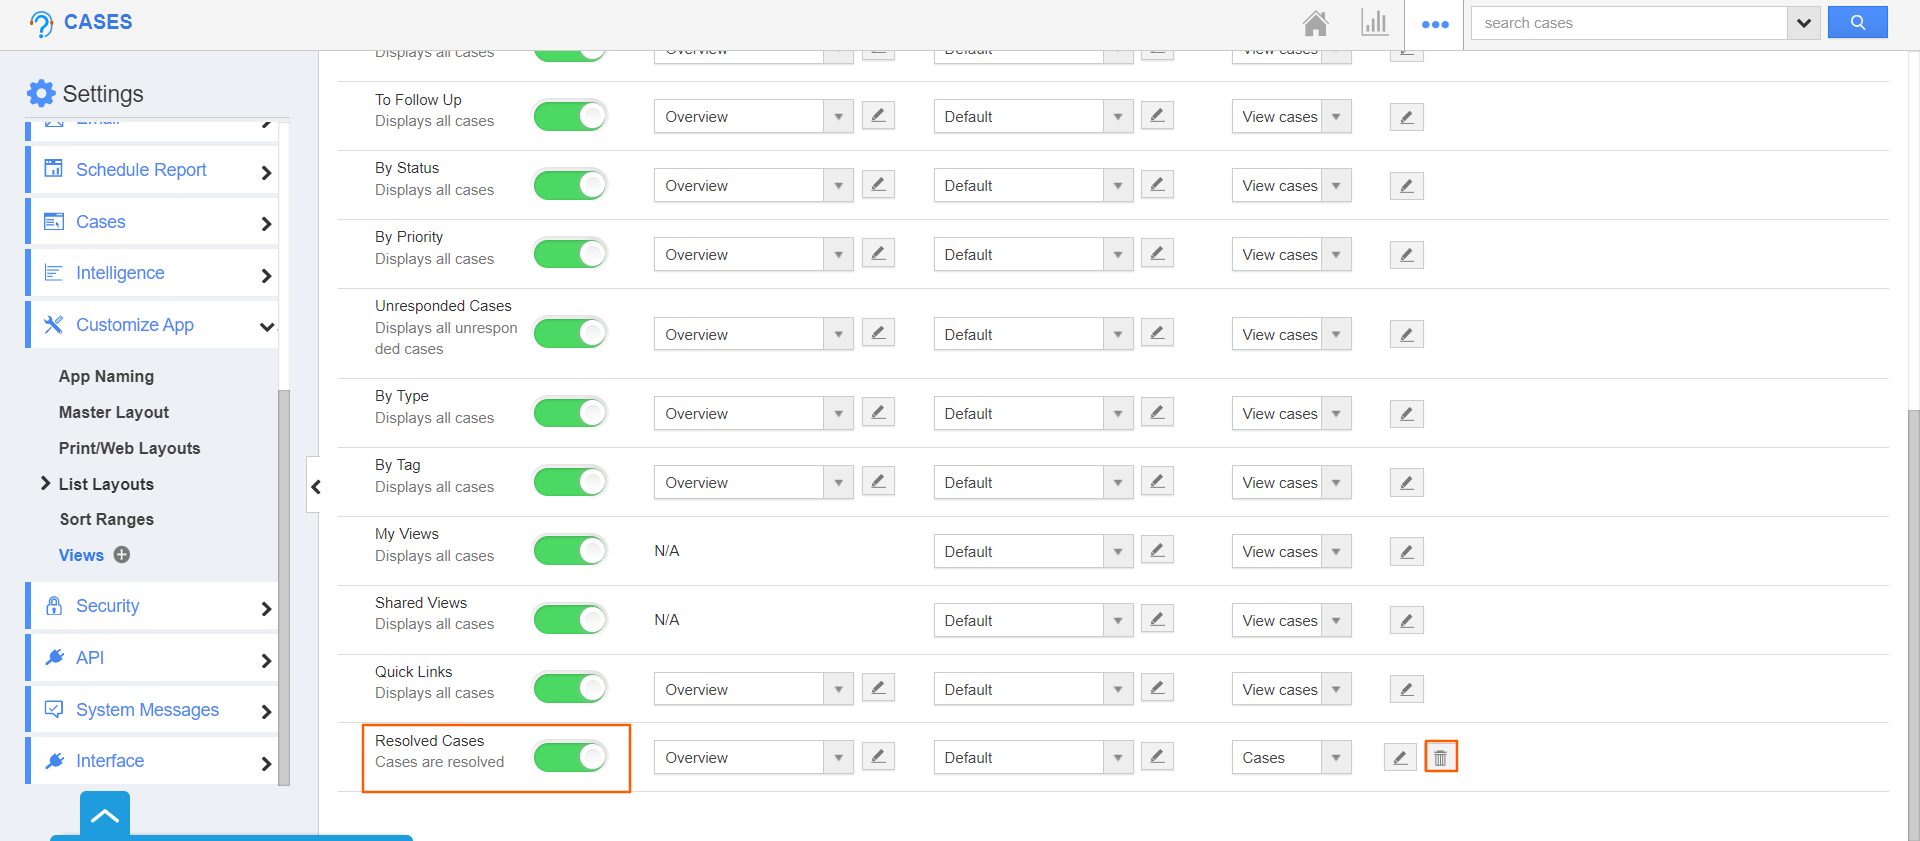This screenshot has width=1920, height=841.
Task: Click the sidebar vertical scrollbar
Action: (x=284, y=586)
